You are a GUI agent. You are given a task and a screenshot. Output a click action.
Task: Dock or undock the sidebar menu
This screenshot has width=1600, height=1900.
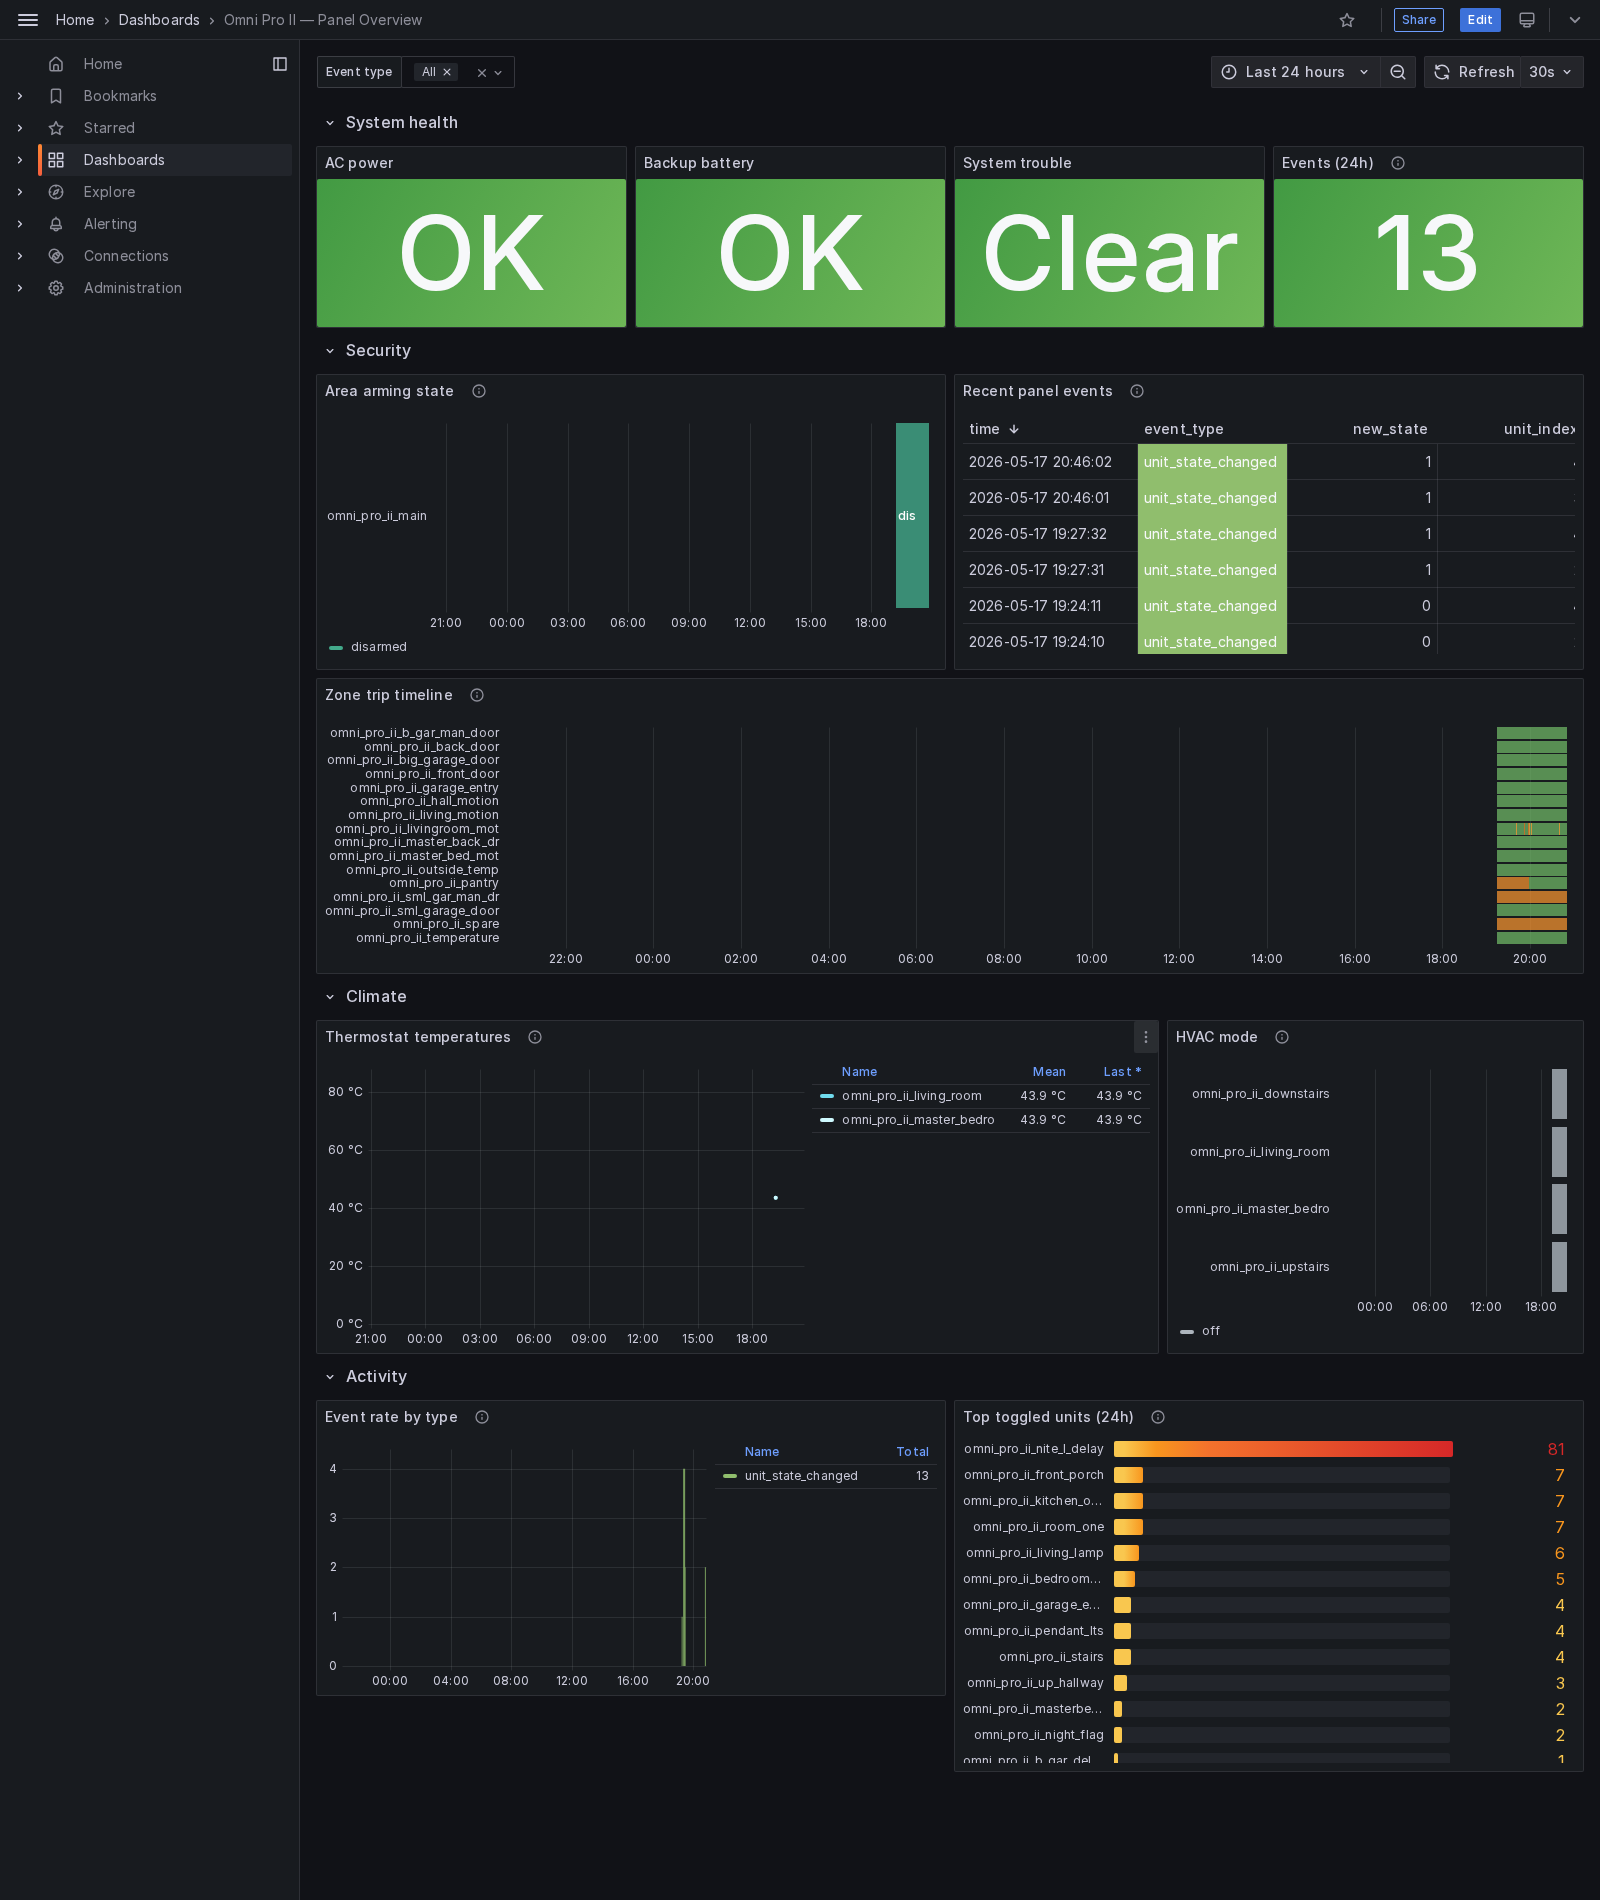[280, 64]
